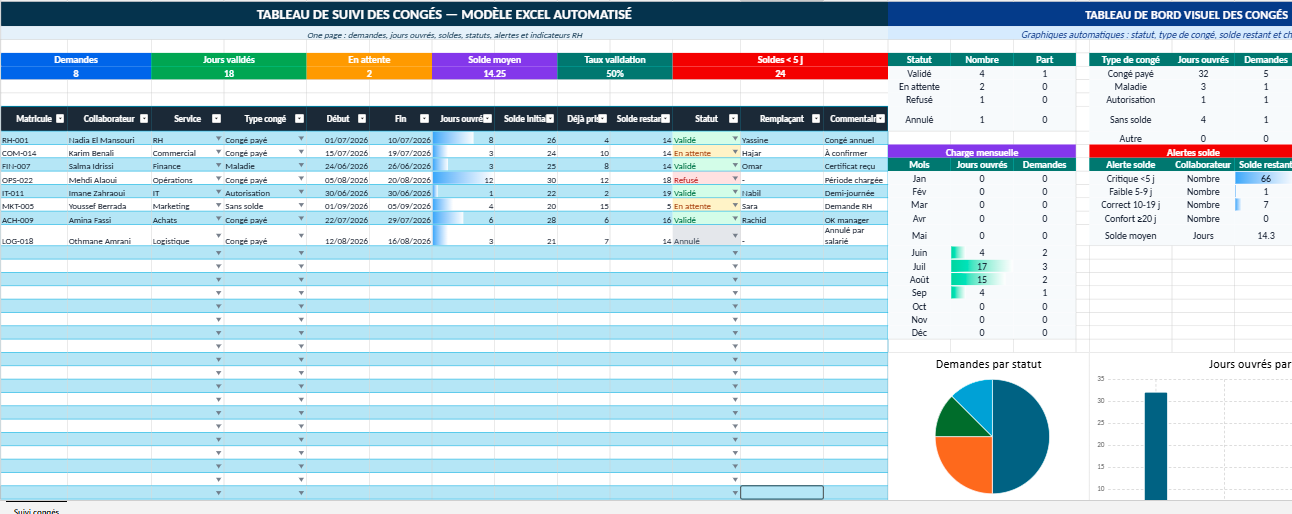Open the Solde initial column filter button
The height and width of the screenshot is (514, 1292).
[x=551, y=118]
